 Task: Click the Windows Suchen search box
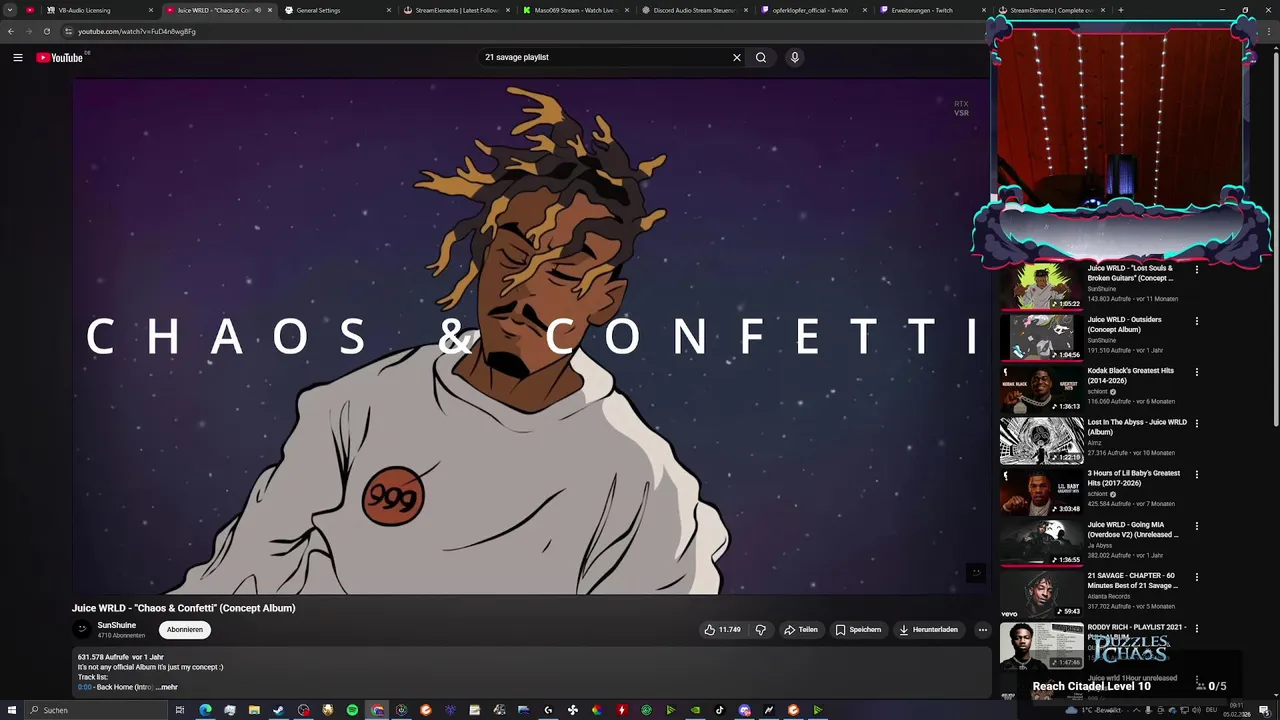(95, 710)
